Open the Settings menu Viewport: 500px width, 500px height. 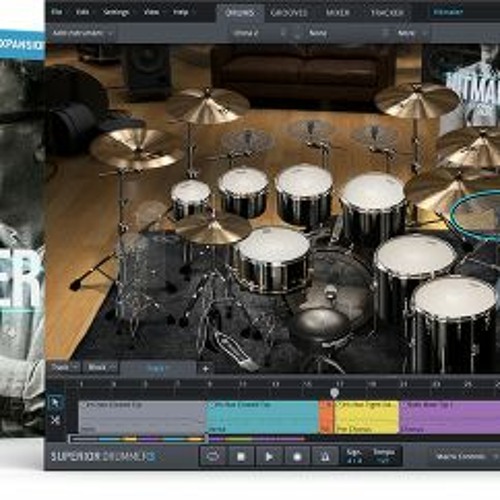[x=116, y=12]
